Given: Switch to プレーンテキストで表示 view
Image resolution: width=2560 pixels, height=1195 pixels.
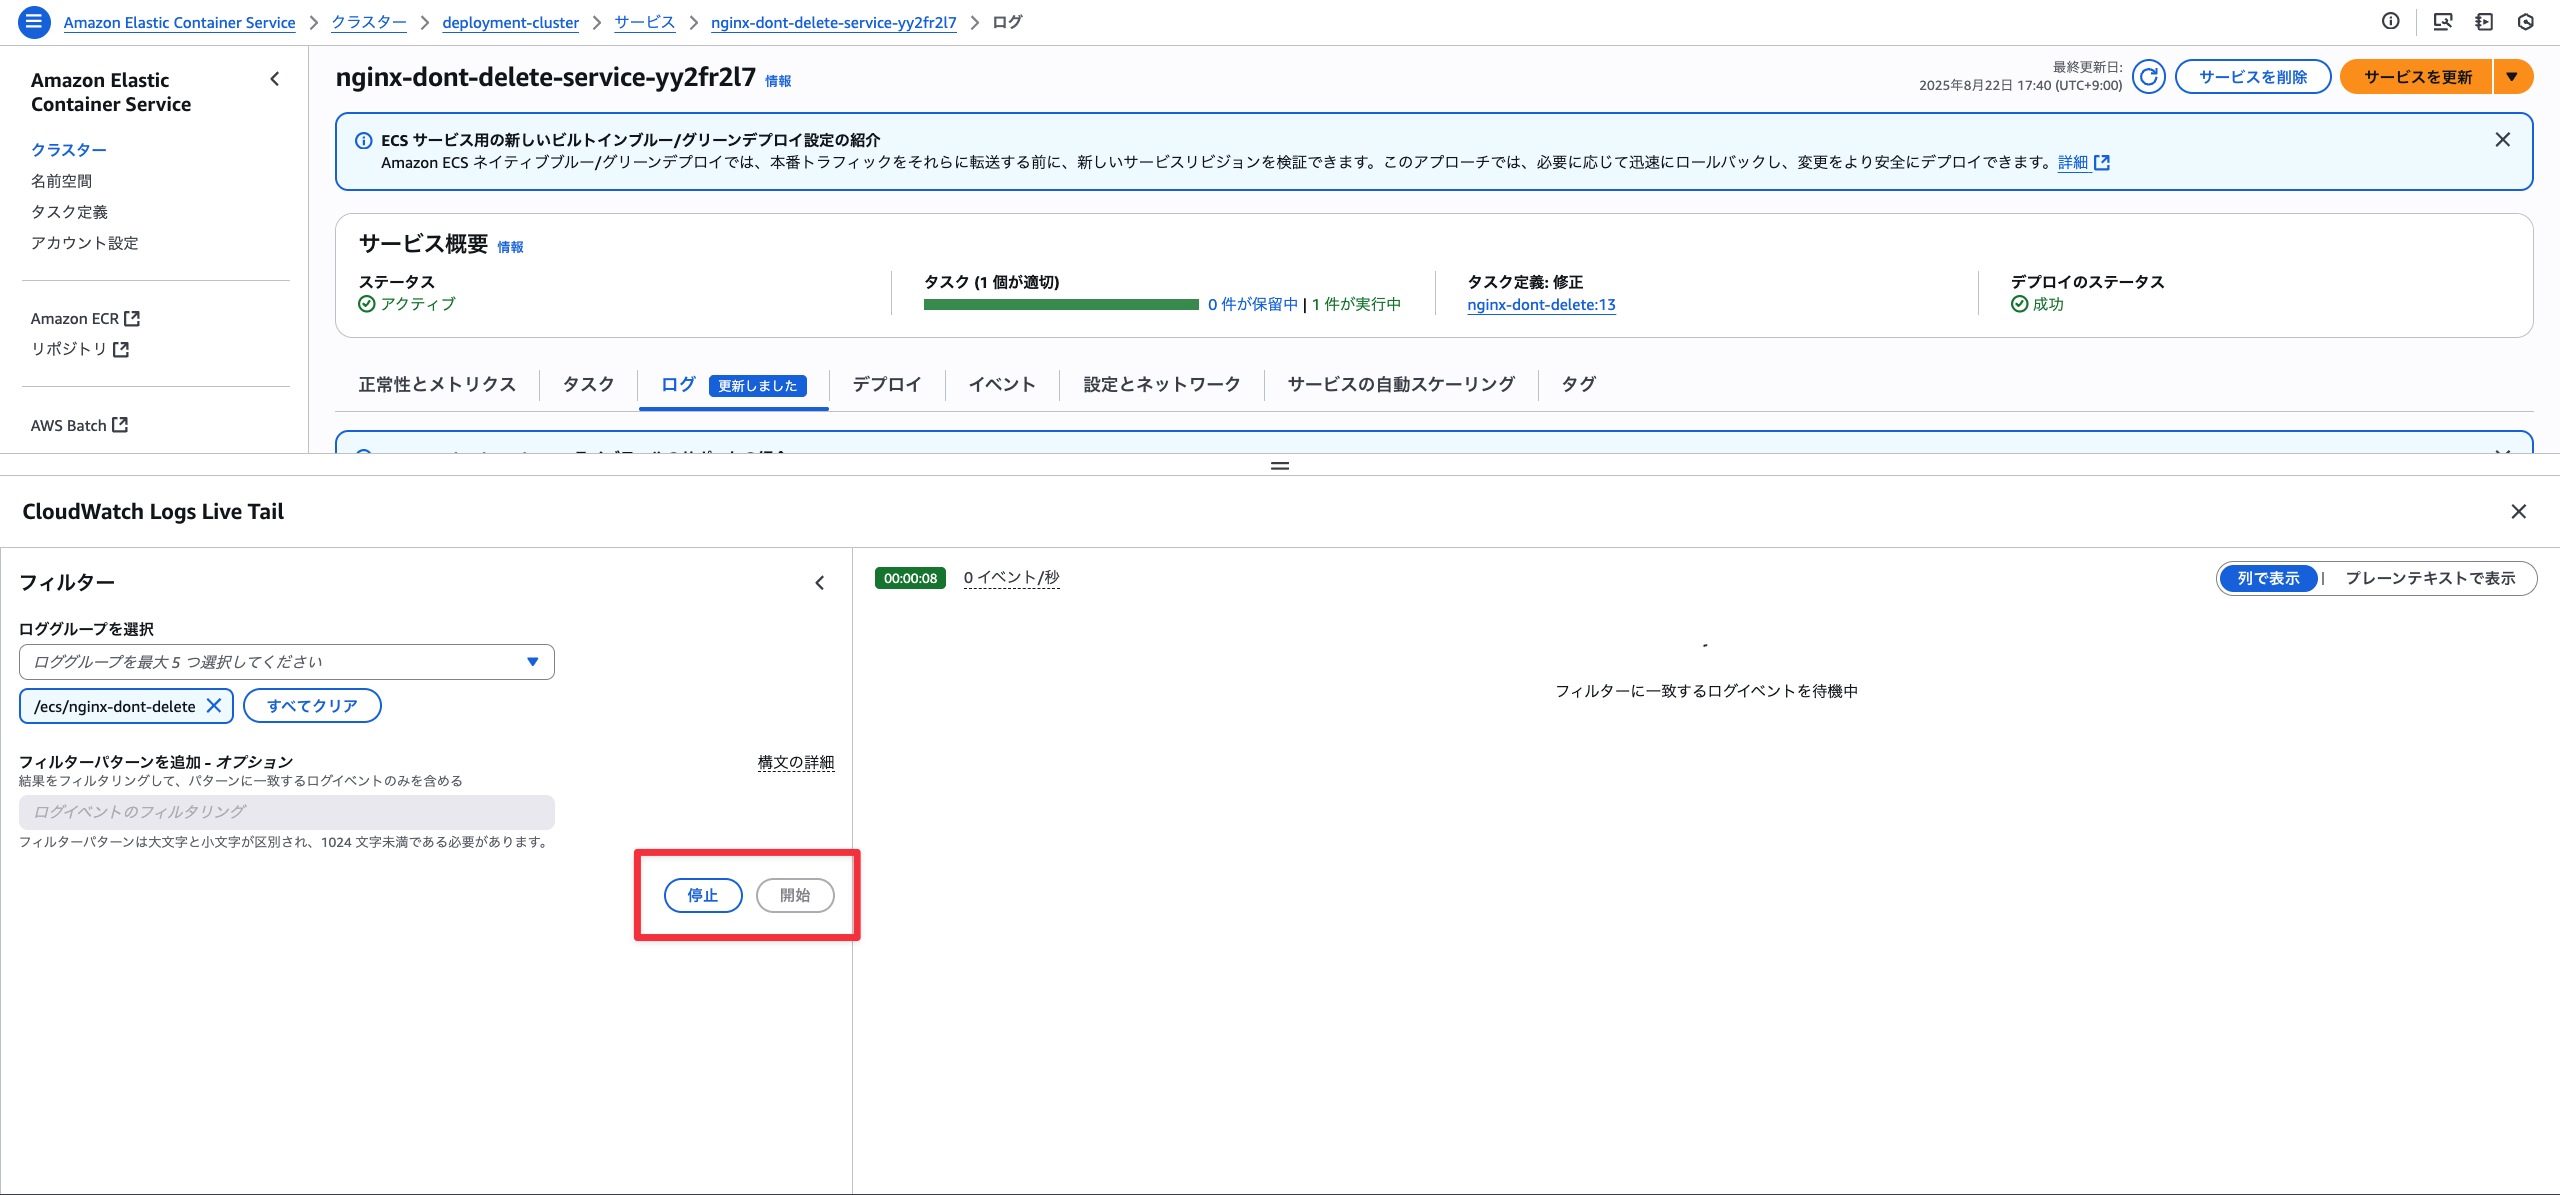Looking at the screenshot, I should pos(2430,578).
